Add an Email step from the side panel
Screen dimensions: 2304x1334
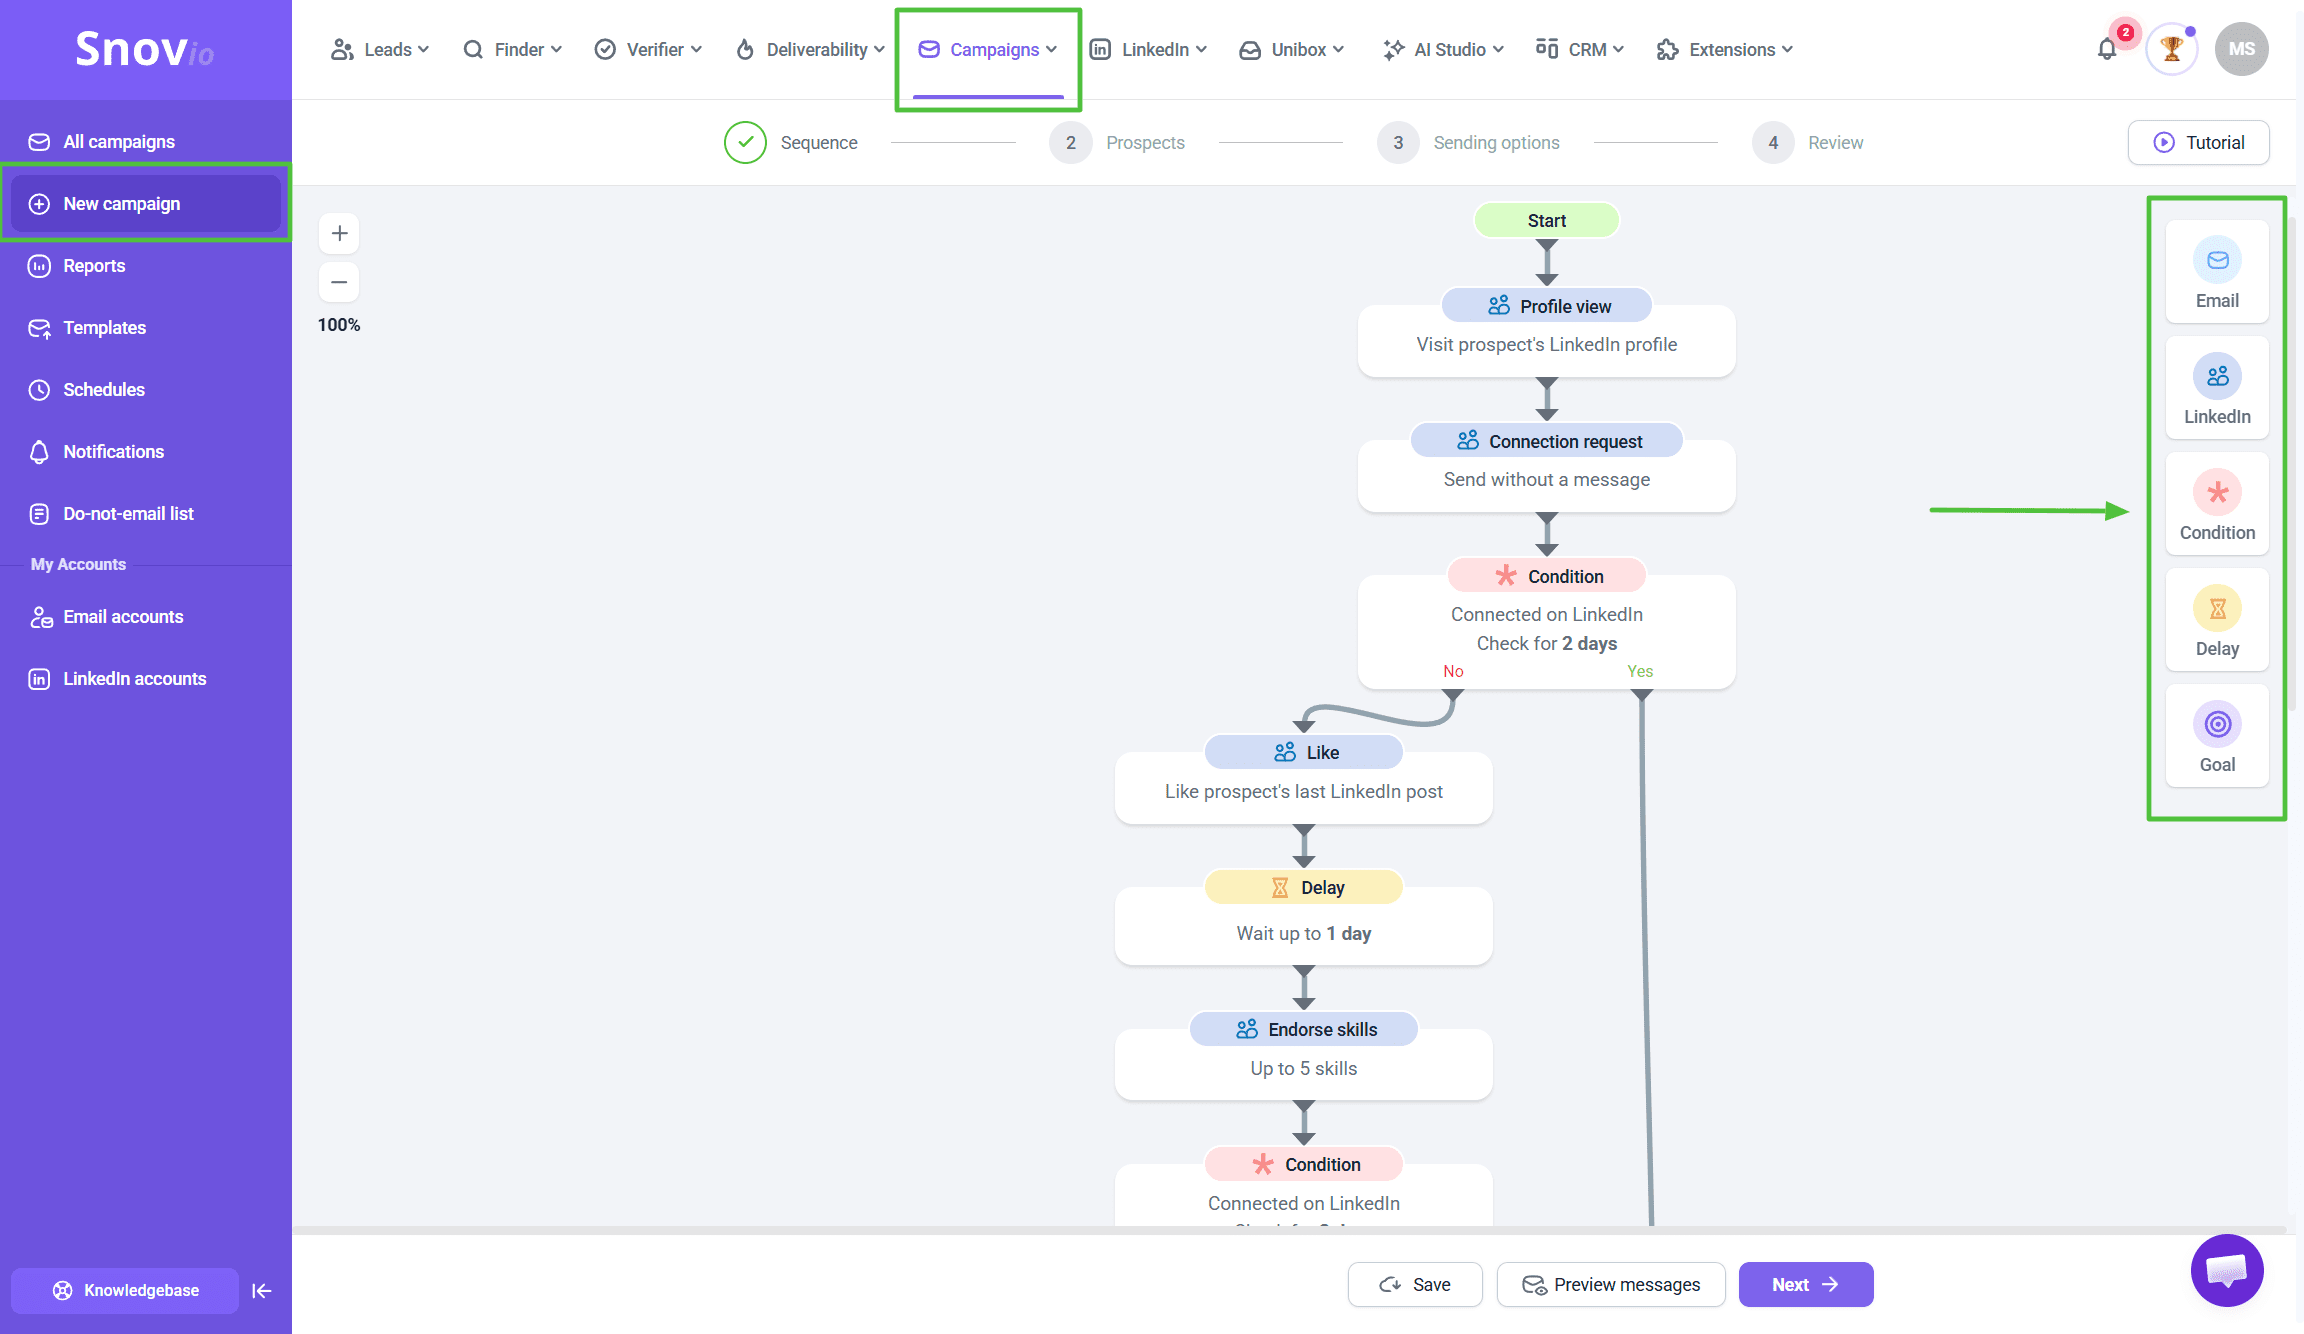(x=2216, y=272)
